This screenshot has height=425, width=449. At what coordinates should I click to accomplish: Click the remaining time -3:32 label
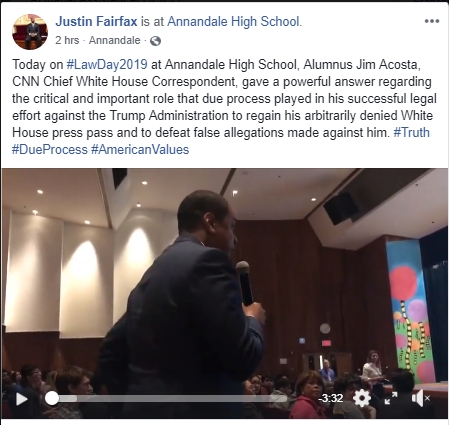click(330, 398)
